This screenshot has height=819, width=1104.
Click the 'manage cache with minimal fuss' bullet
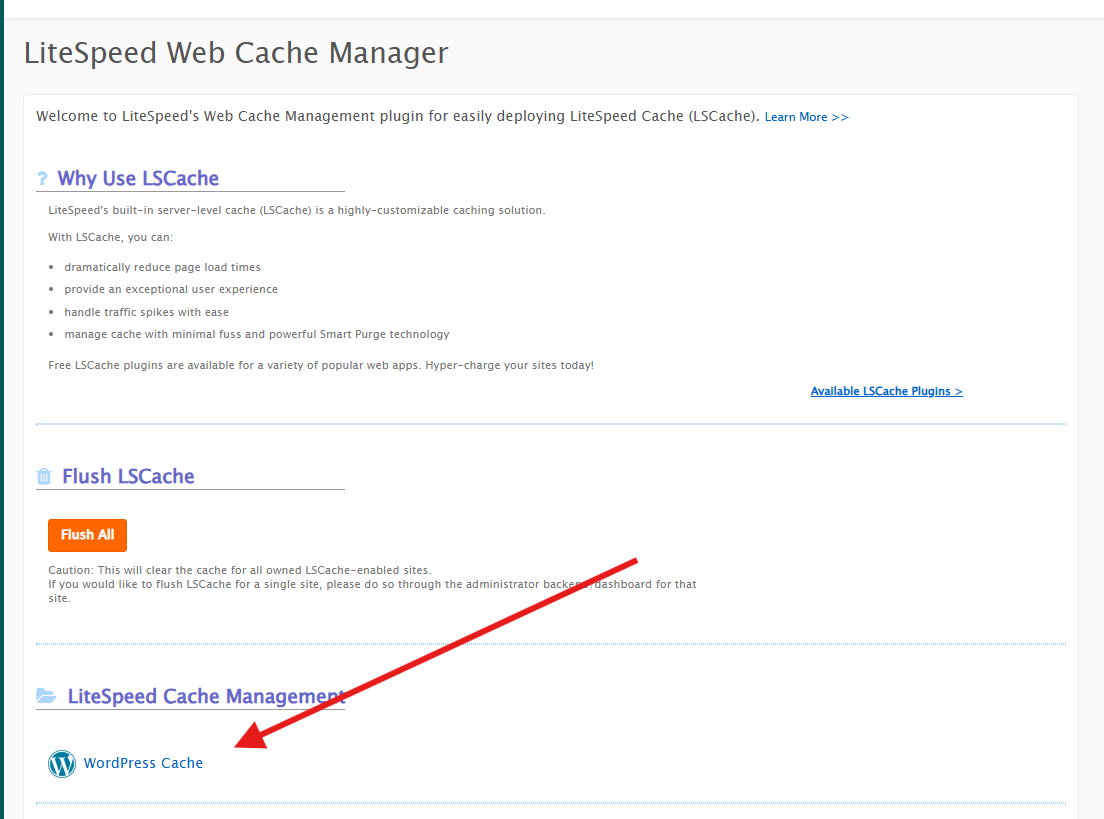coord(257,335)
